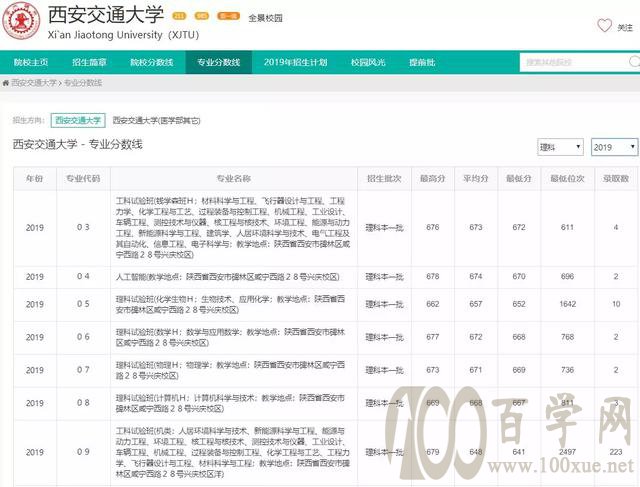Click the 工科试验班(钱学森班H) major description
The width and height of the screenshot is (640, 487).
tap(233, 228)
